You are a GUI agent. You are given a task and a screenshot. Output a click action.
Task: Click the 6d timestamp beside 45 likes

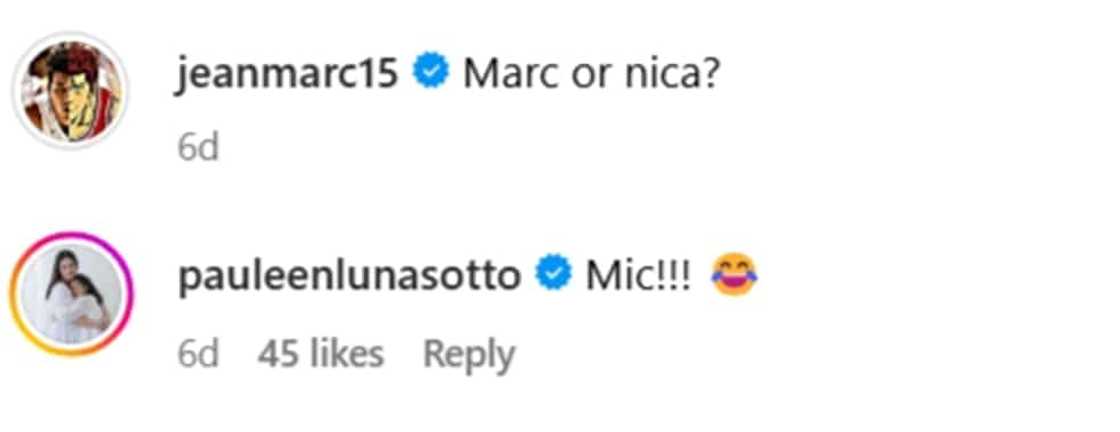coord(198,353)
